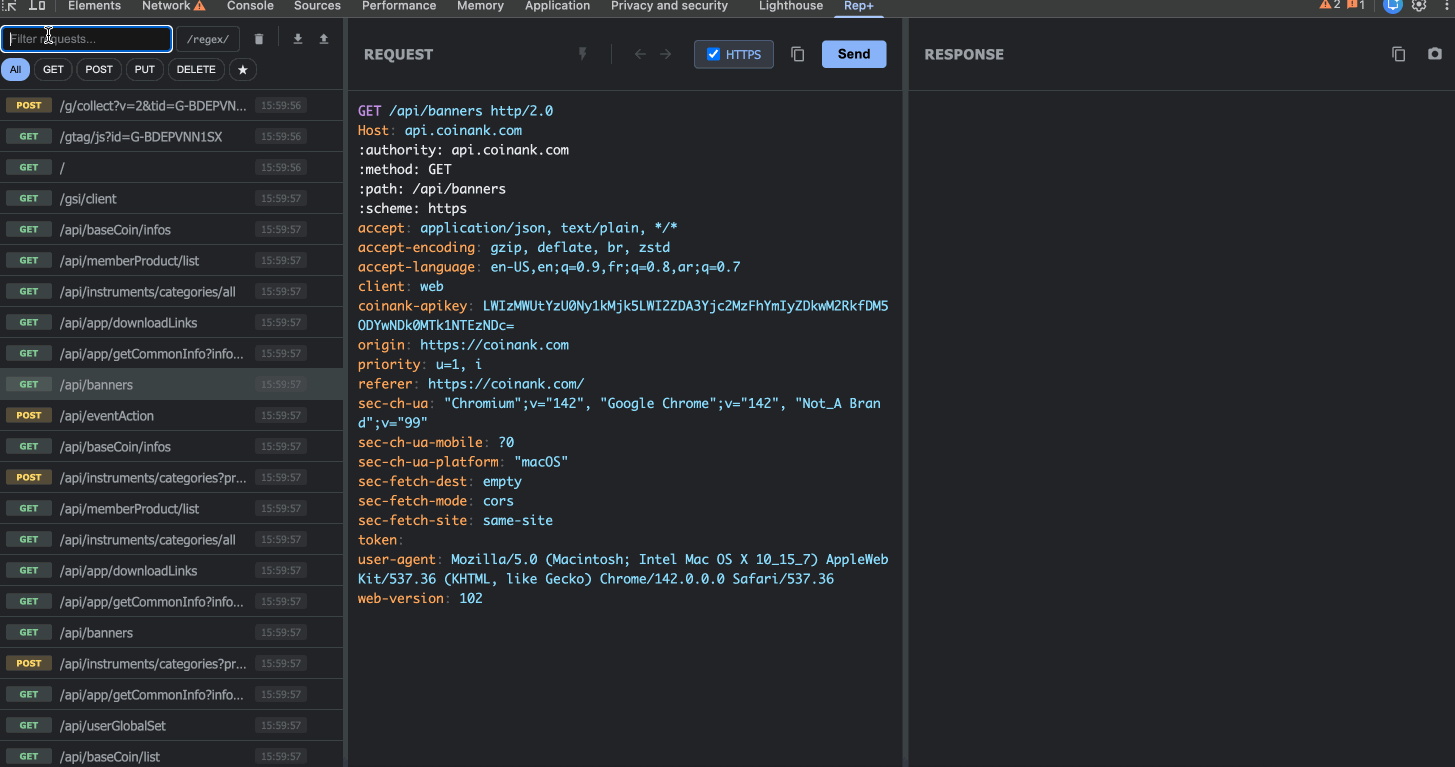Click the sec-ch-ua-platform "macOS" line
This screenshot has height=767, width=1455.
463,462
